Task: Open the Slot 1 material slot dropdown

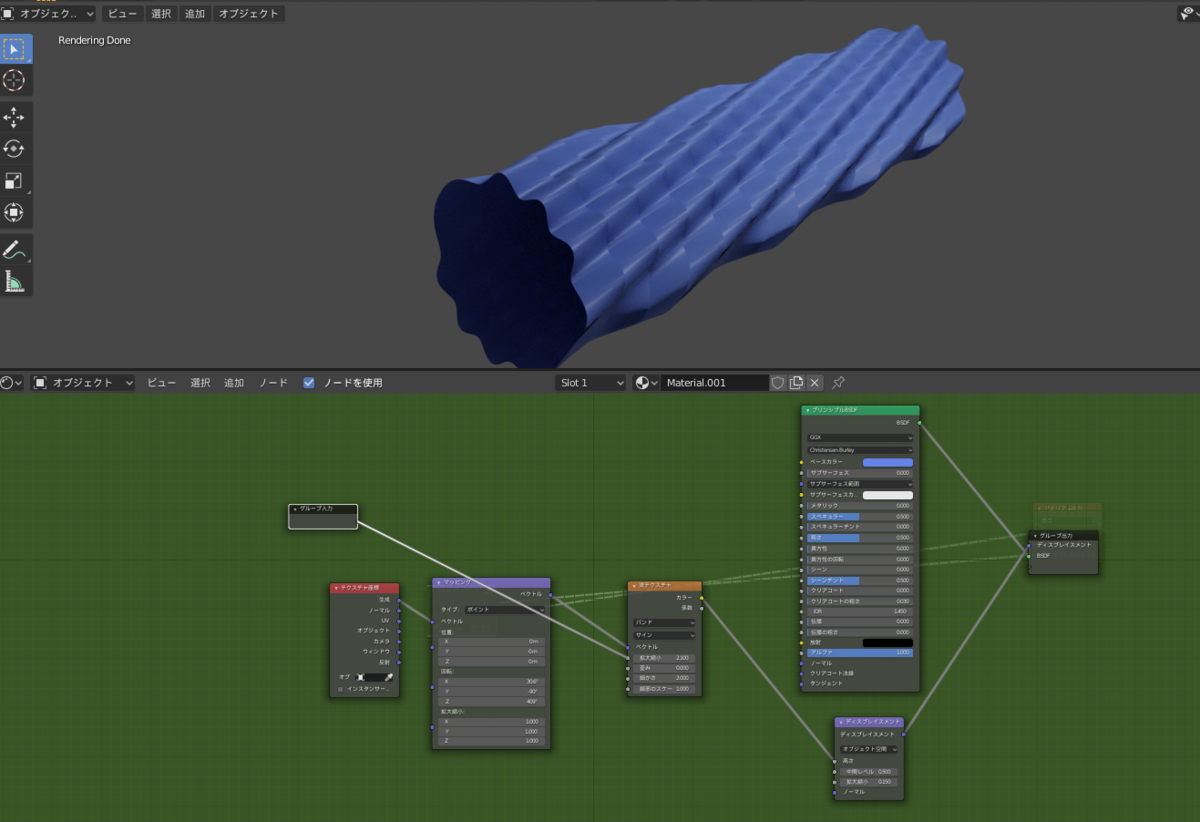Action: (x=591, y=383)
